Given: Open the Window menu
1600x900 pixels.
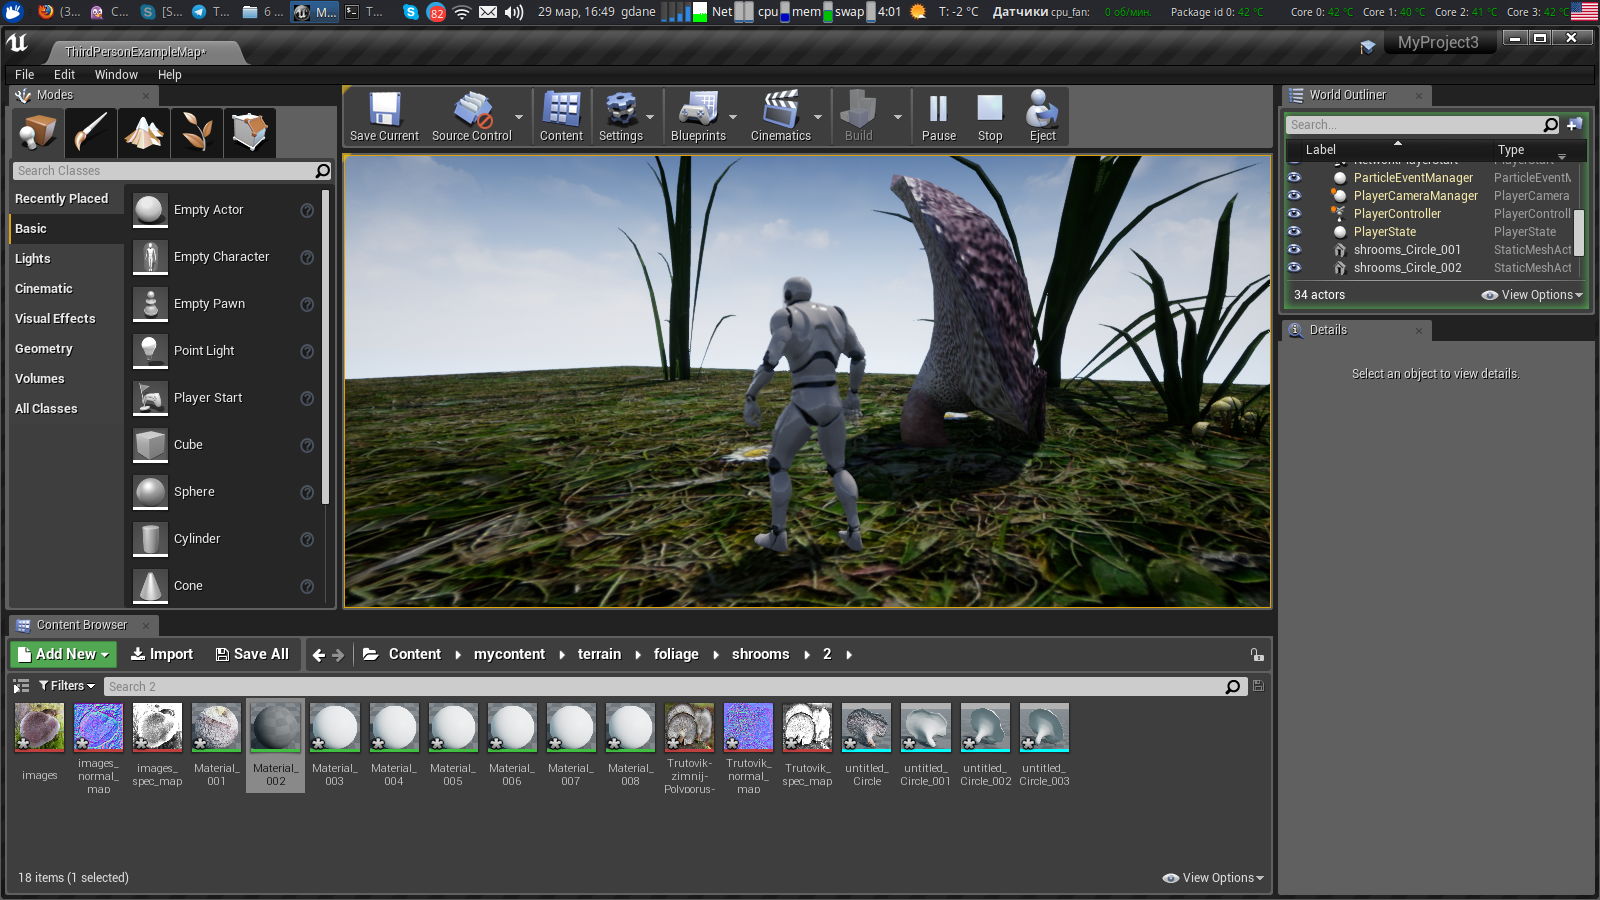Looking at the screenshot, I should pos(116,75).
